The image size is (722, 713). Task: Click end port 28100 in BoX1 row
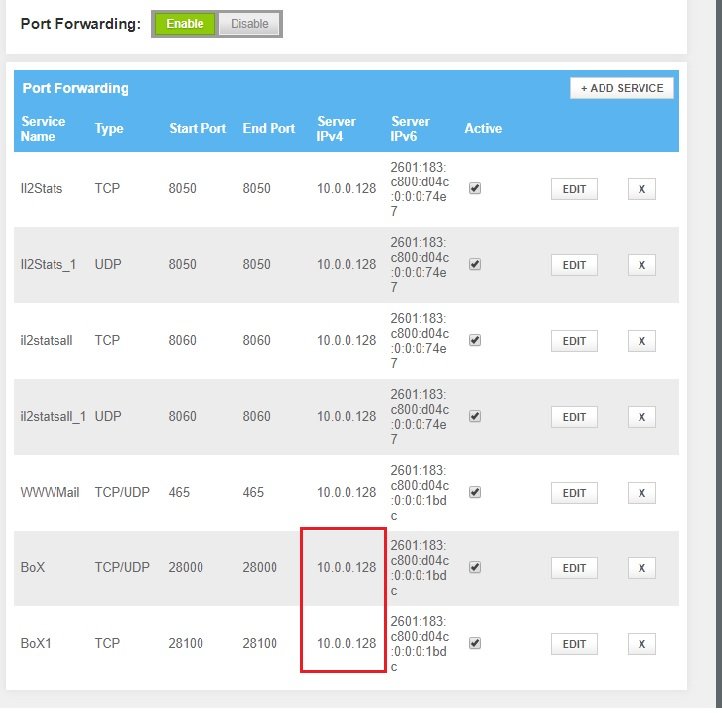click(x=260, y=643)
